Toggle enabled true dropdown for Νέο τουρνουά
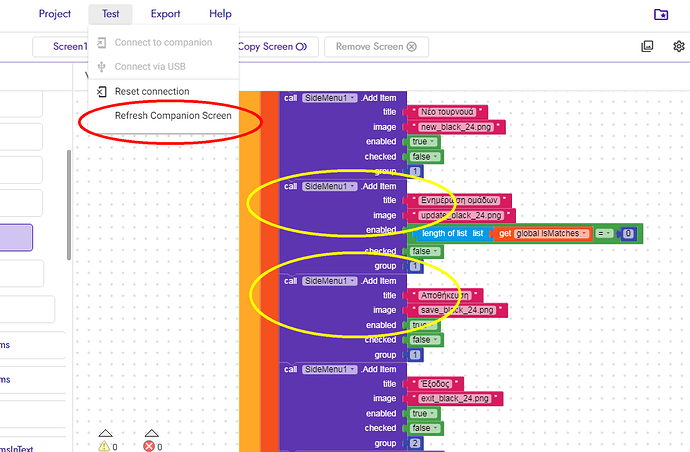Image resolution: width=690 pixels, height=452 pixels. tap(424, 142)
